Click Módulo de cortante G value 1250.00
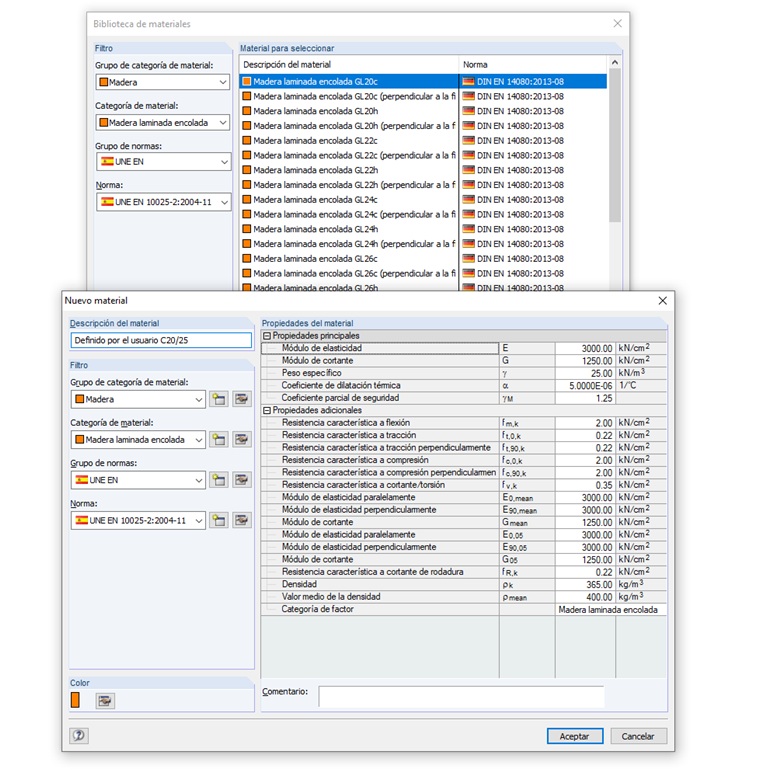Image resolution: width=760 pixels, height=769 pixels. [x=585, y=360]
